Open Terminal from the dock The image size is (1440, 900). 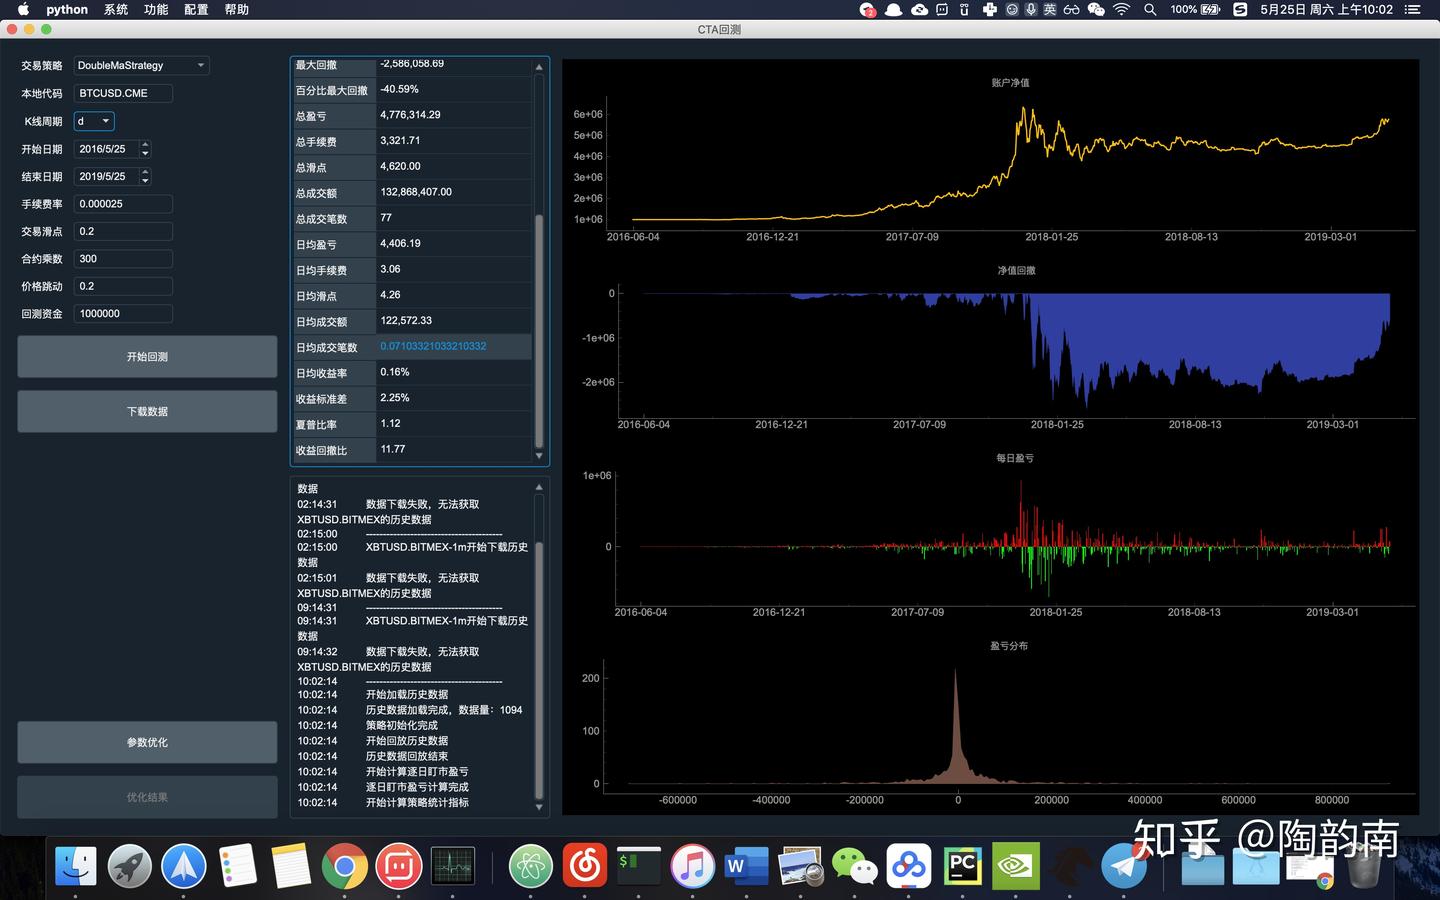point(639,866)
